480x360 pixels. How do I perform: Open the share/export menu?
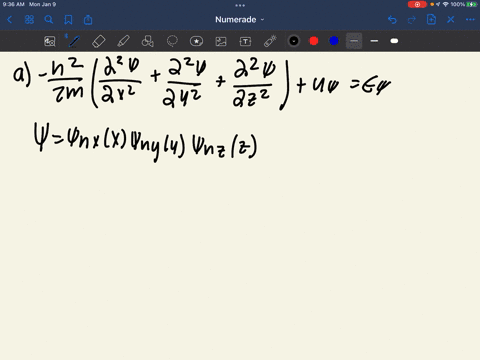tap(88, 20)
